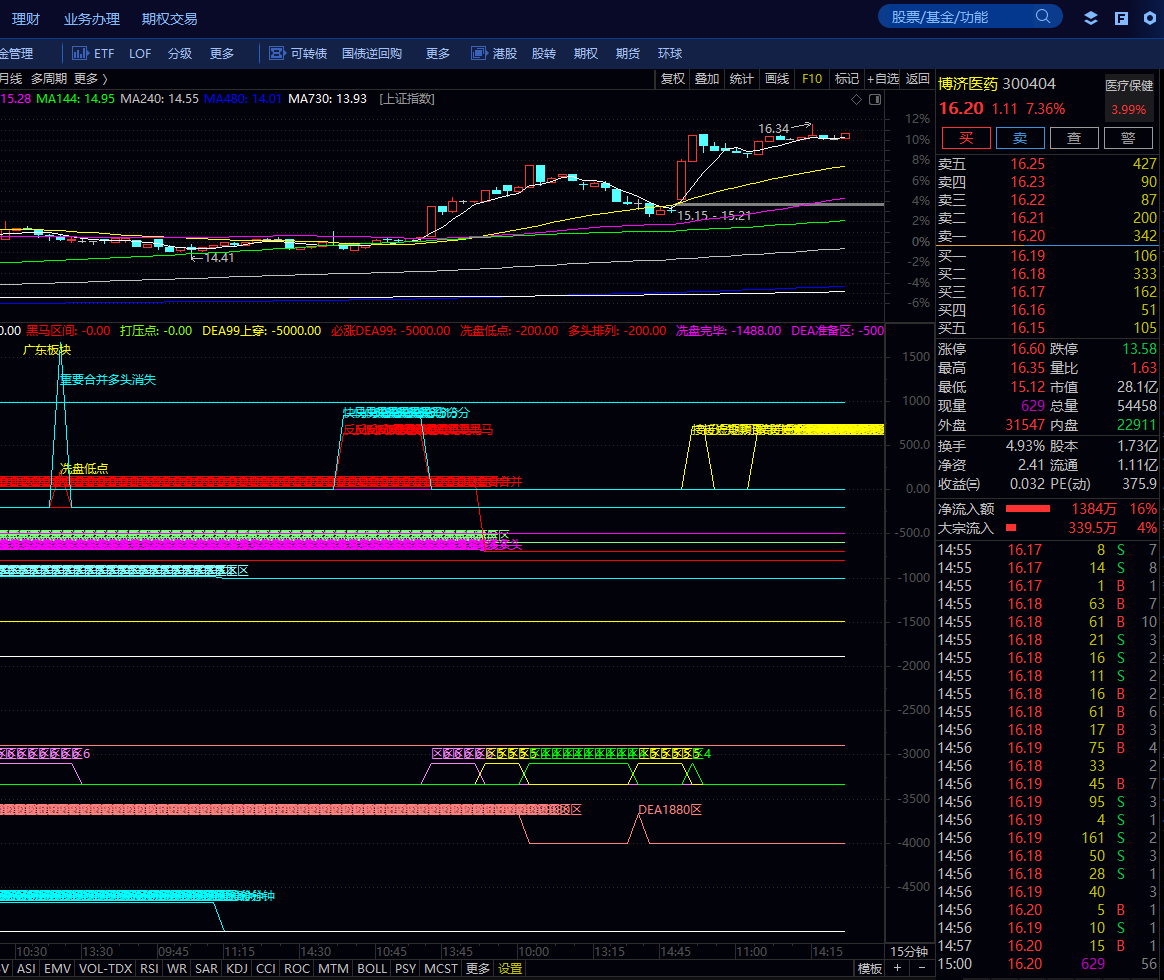Open 理财 menu
Viewport: 1164px width, 980px height.
(26, 19)
